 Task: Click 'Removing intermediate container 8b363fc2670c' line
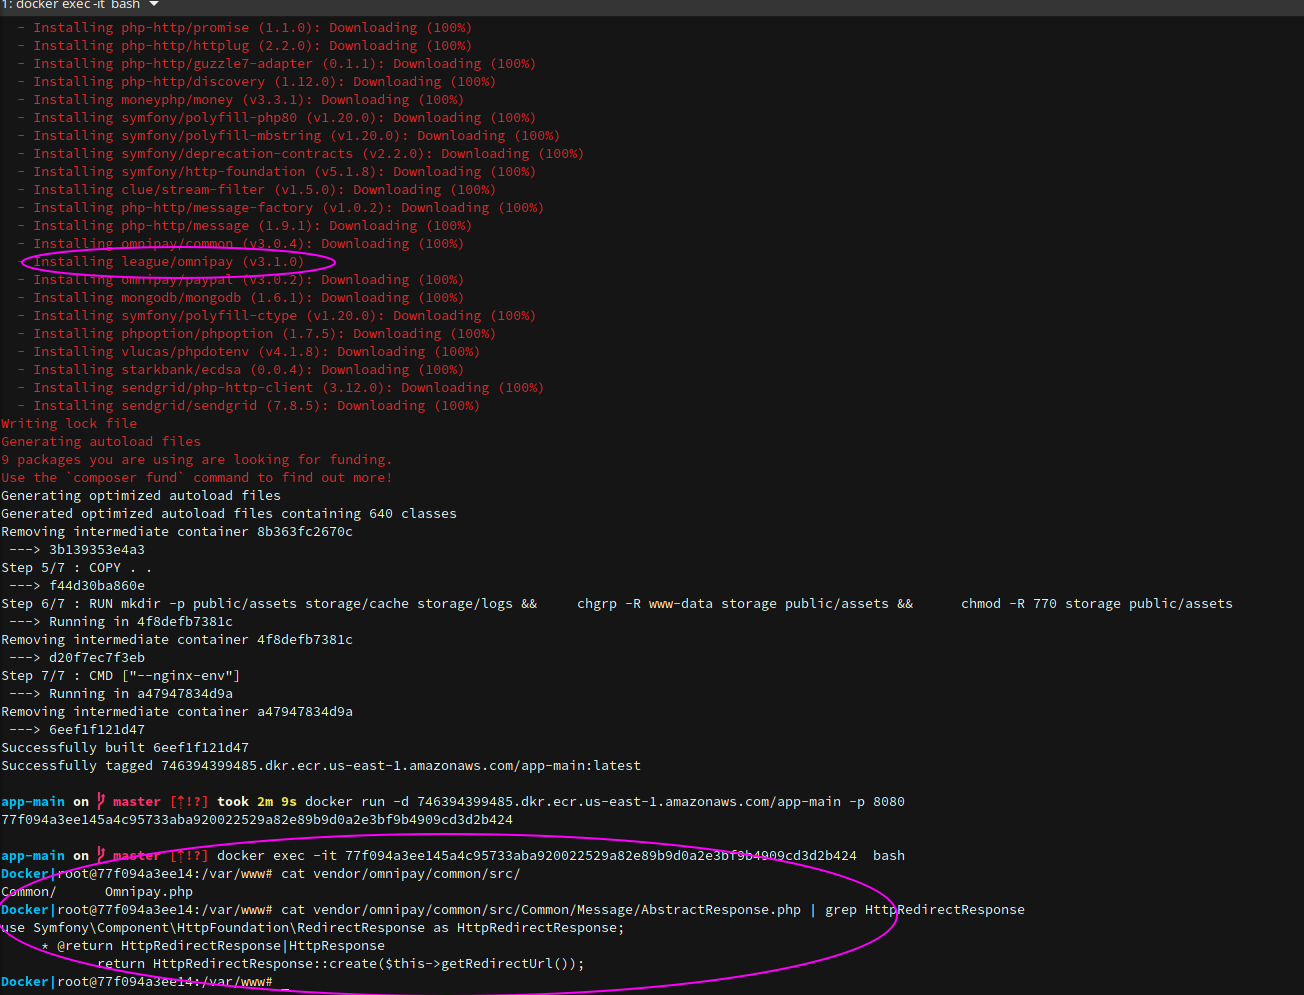pyautogui.click(x=177, y=532)
